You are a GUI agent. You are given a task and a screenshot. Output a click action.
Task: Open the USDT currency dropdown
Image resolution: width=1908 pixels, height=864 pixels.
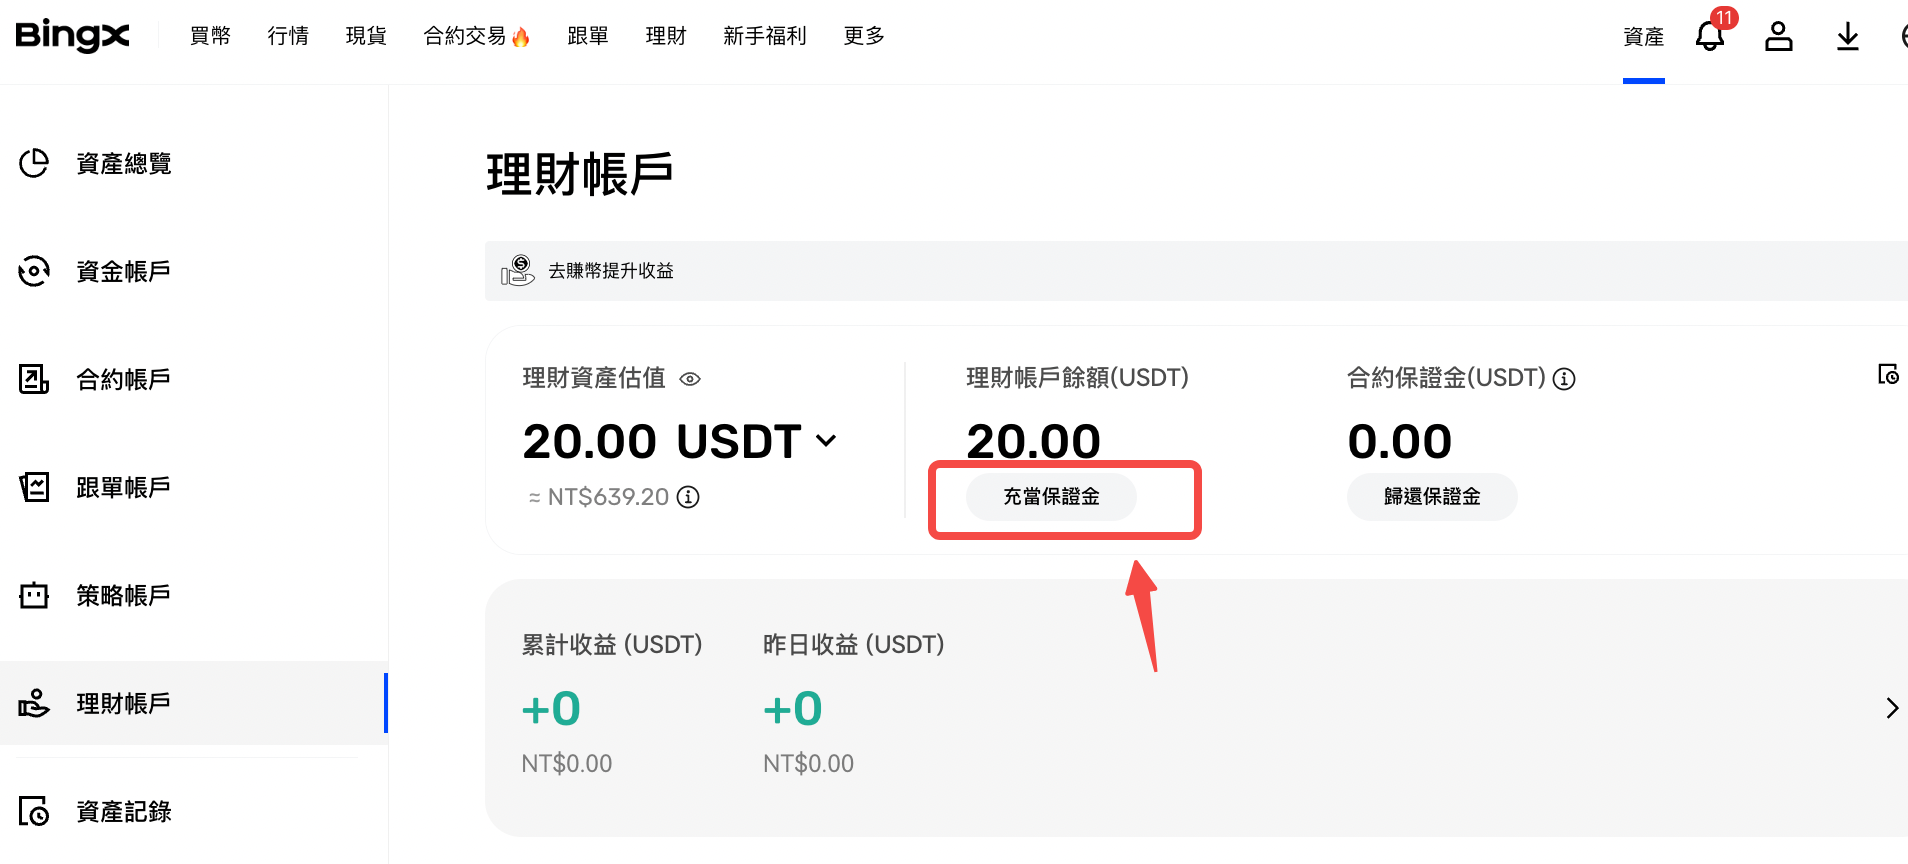[825, 440]
